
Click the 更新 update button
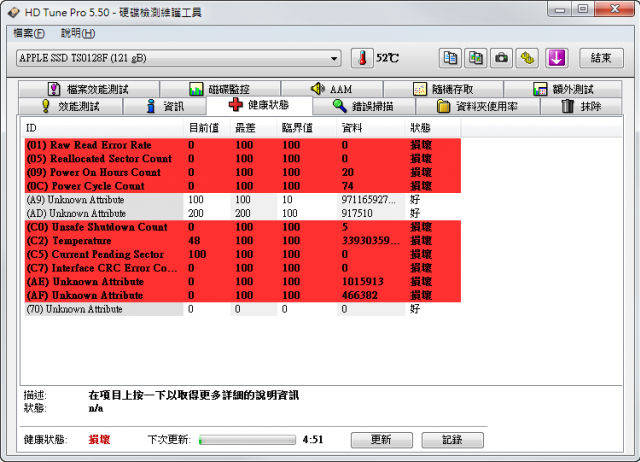(382, 440)
